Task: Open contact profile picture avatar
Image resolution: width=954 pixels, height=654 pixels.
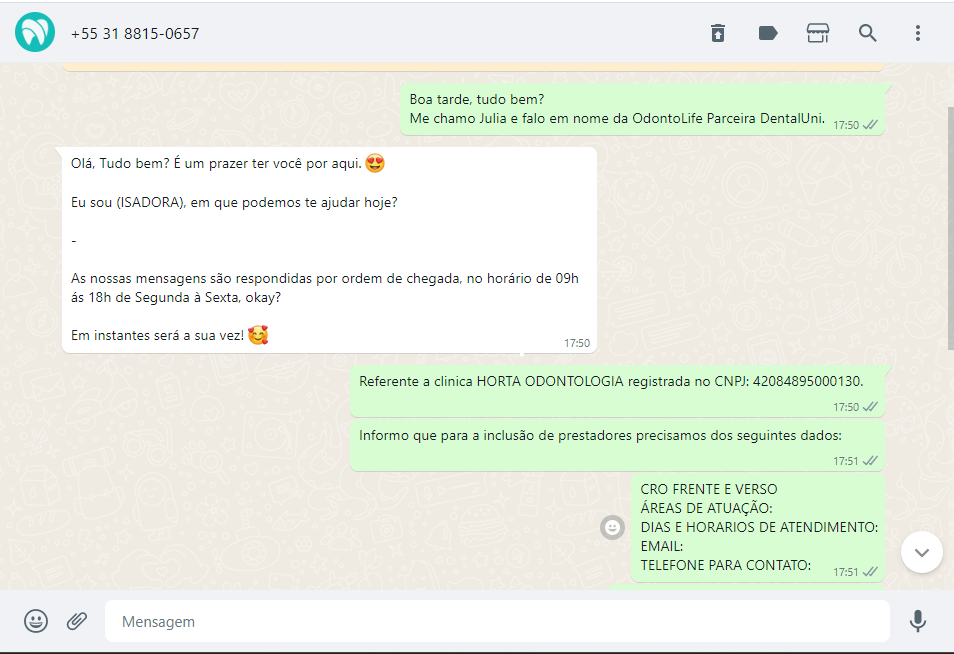Action: pos(35,32)
